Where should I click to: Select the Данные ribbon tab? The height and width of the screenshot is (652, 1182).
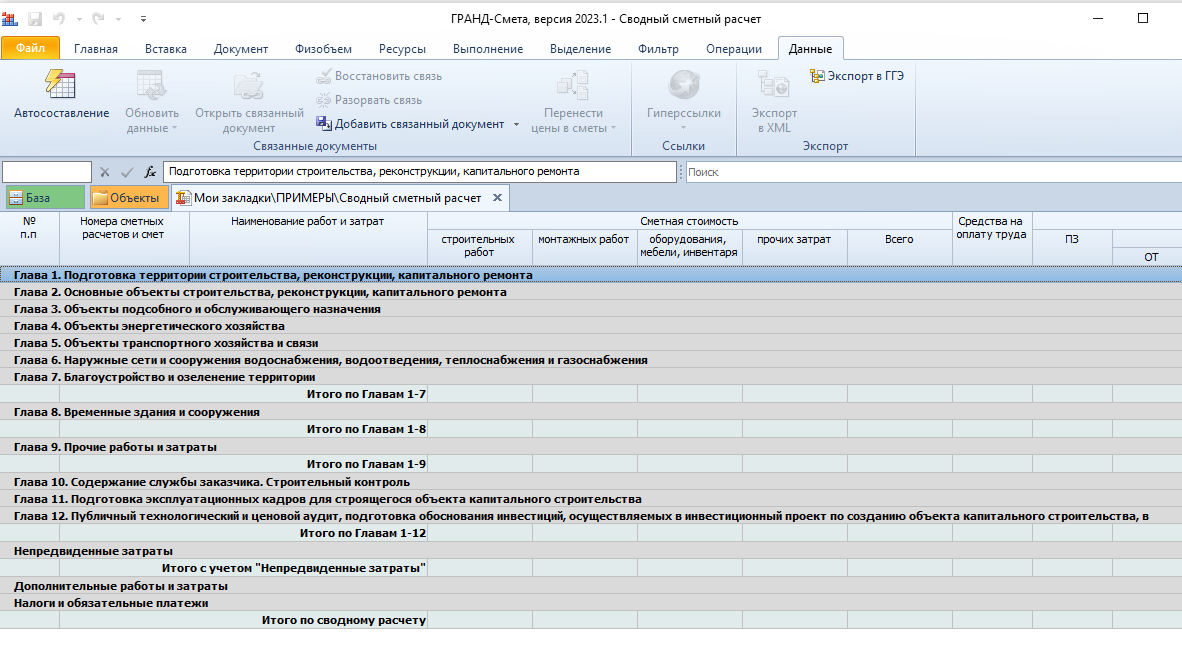[x=810, y=49]
